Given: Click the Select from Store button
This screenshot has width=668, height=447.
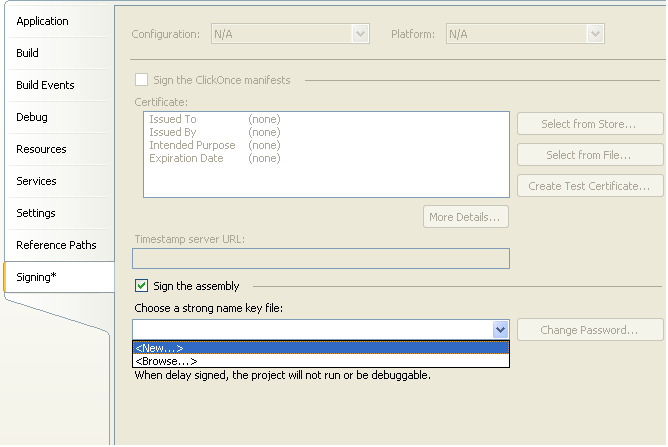Looking at the screenshot, I should (590, 124).
